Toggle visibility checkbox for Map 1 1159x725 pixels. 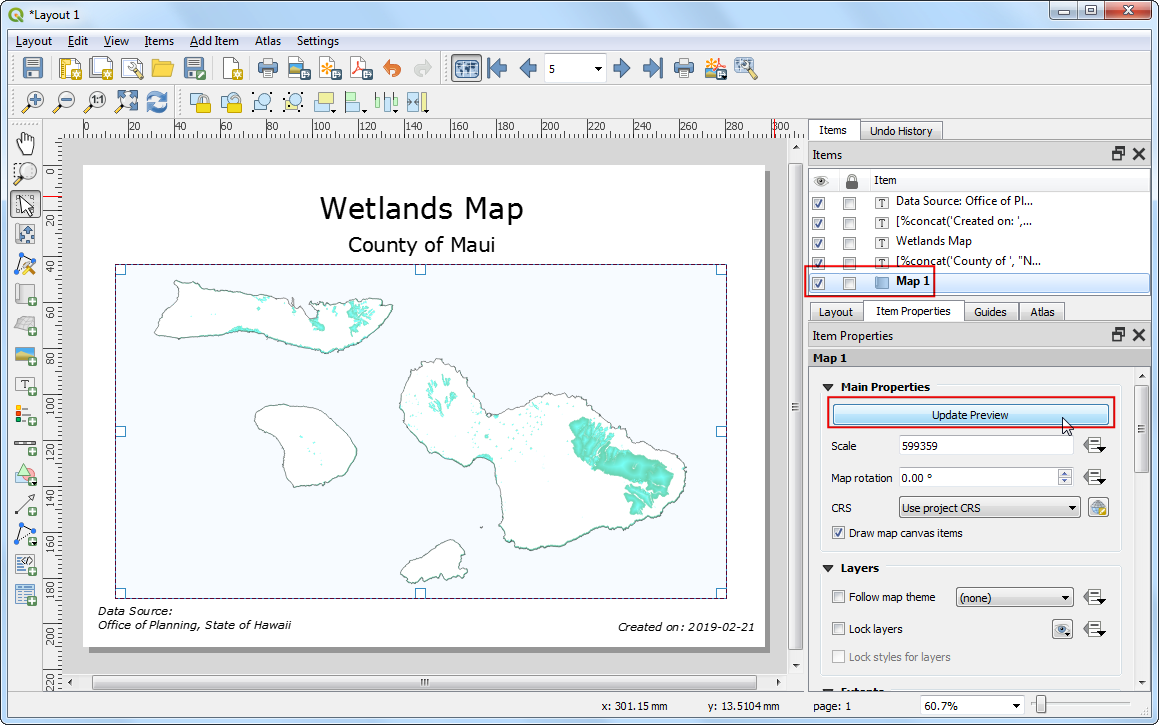pyautogui.click(x=819, y=283)
